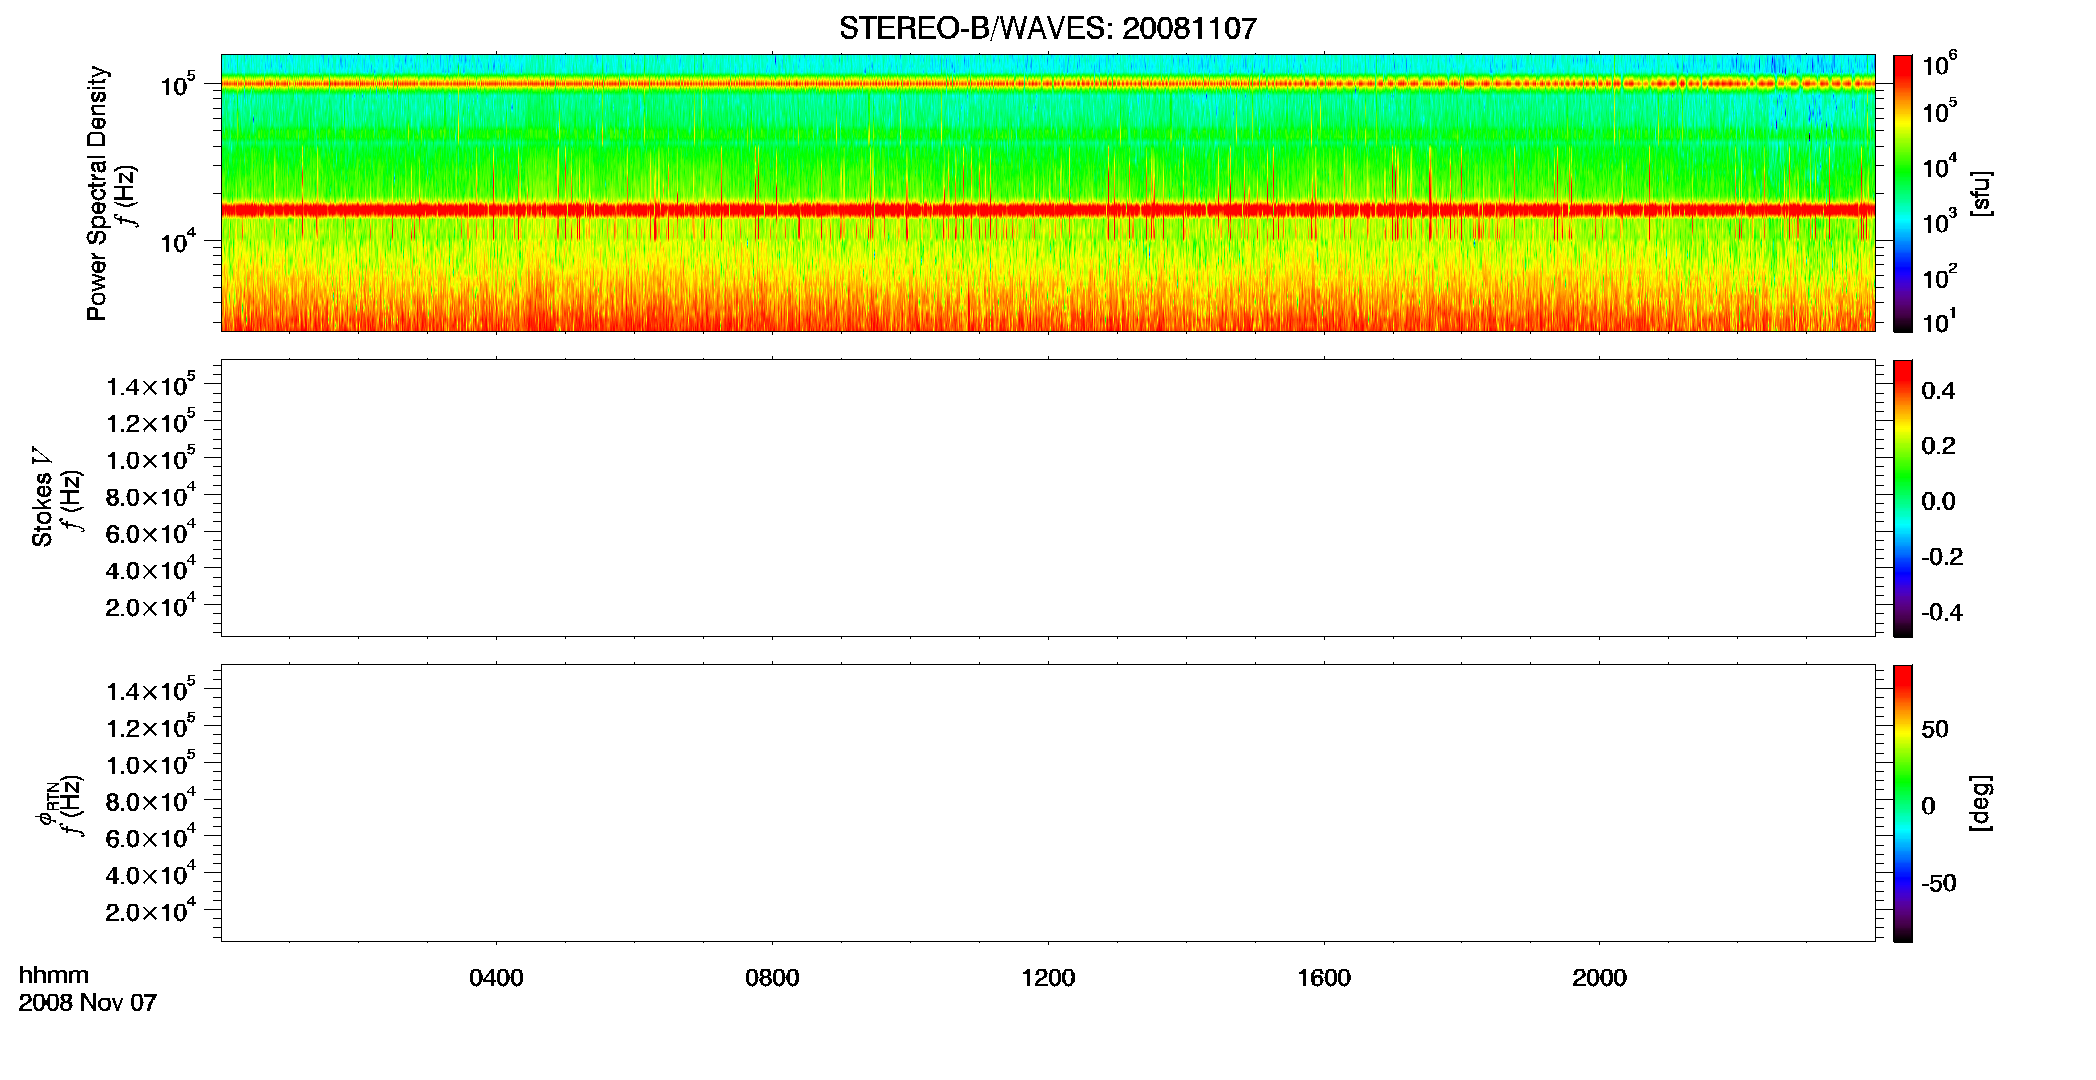Click the phi RTN degrees colorbar

pyautogui.click(x=1902, y=803)
